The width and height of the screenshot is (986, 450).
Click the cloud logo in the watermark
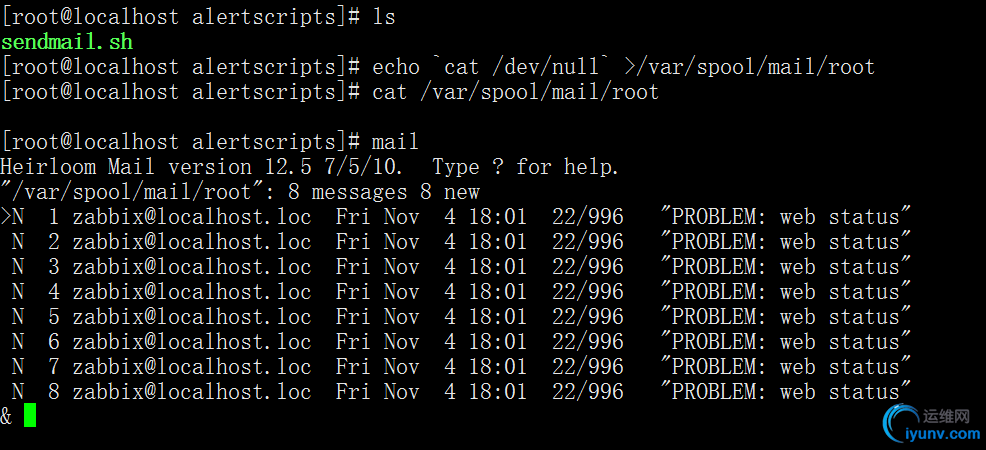[890, 421]
